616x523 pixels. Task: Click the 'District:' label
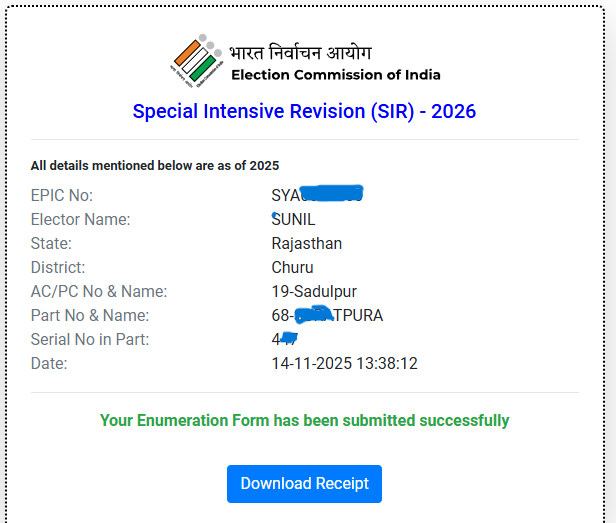pyautogui.click(x=58, y=268)
